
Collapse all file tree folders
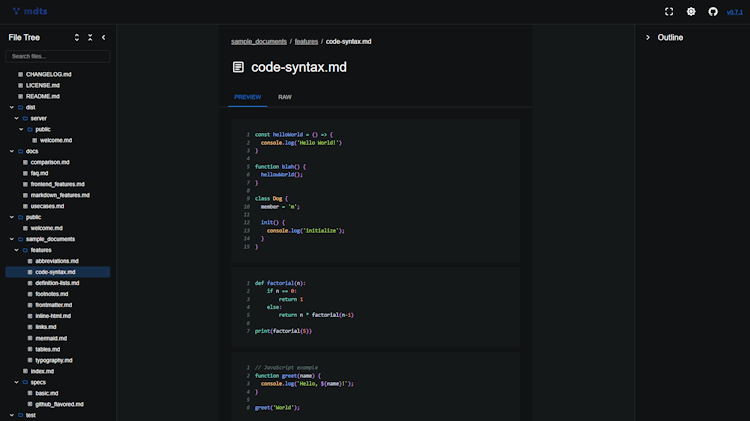click(x=90, y=37)
